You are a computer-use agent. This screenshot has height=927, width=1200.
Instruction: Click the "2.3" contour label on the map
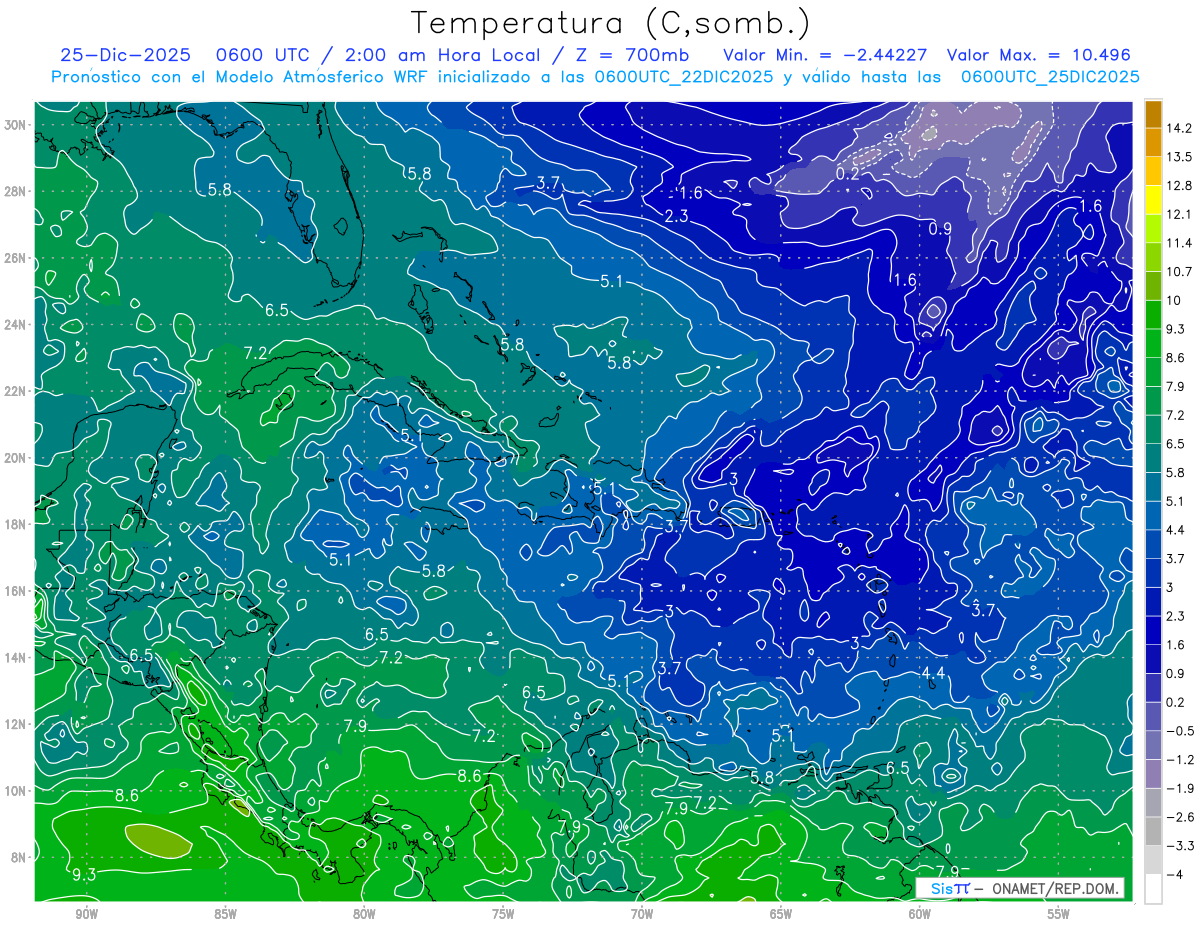(677, 215)
